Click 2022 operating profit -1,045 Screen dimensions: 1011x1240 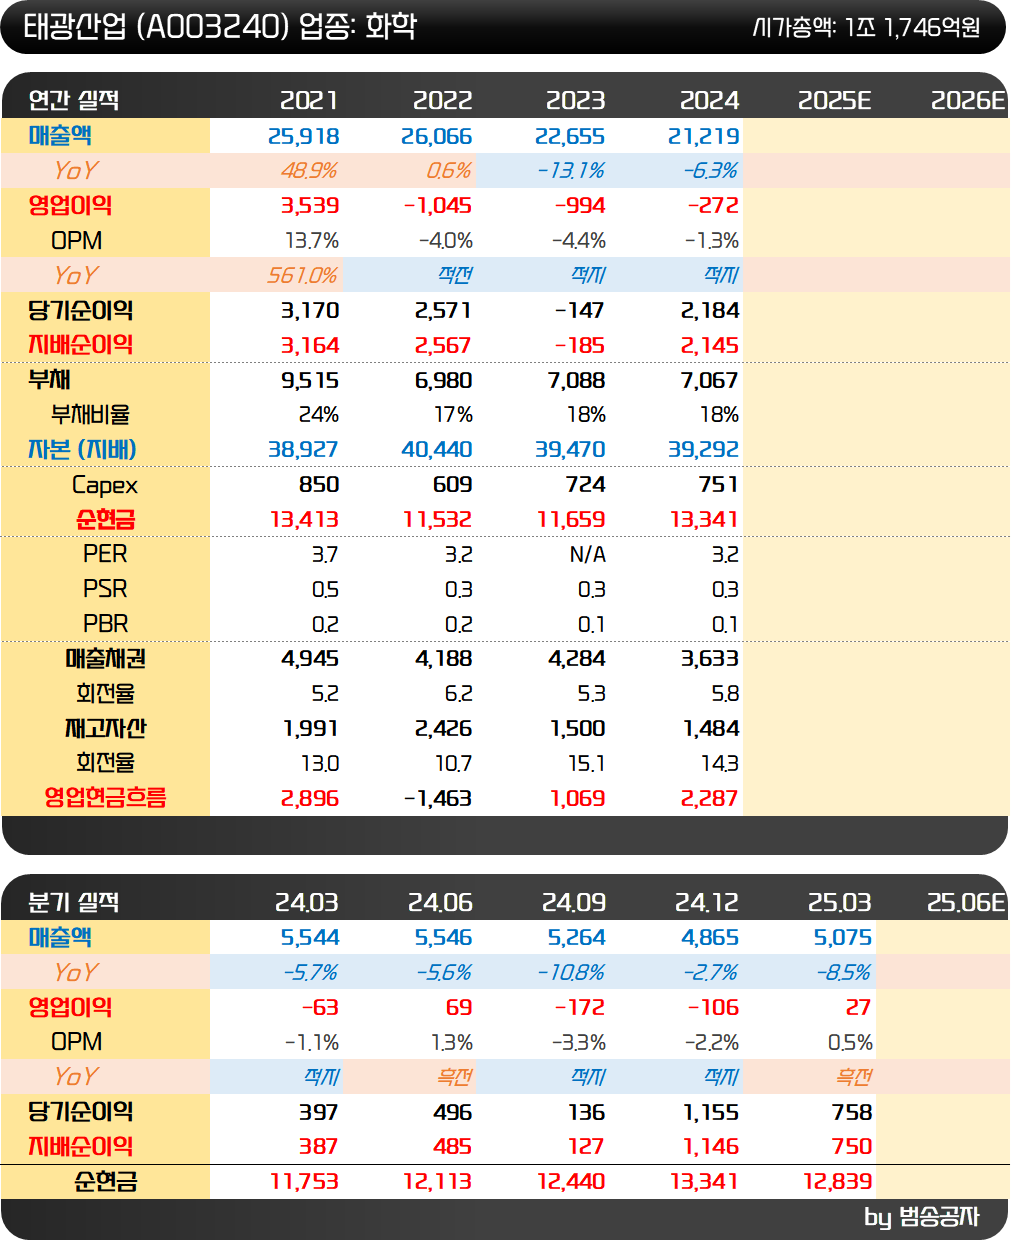[x=438, y=206]
